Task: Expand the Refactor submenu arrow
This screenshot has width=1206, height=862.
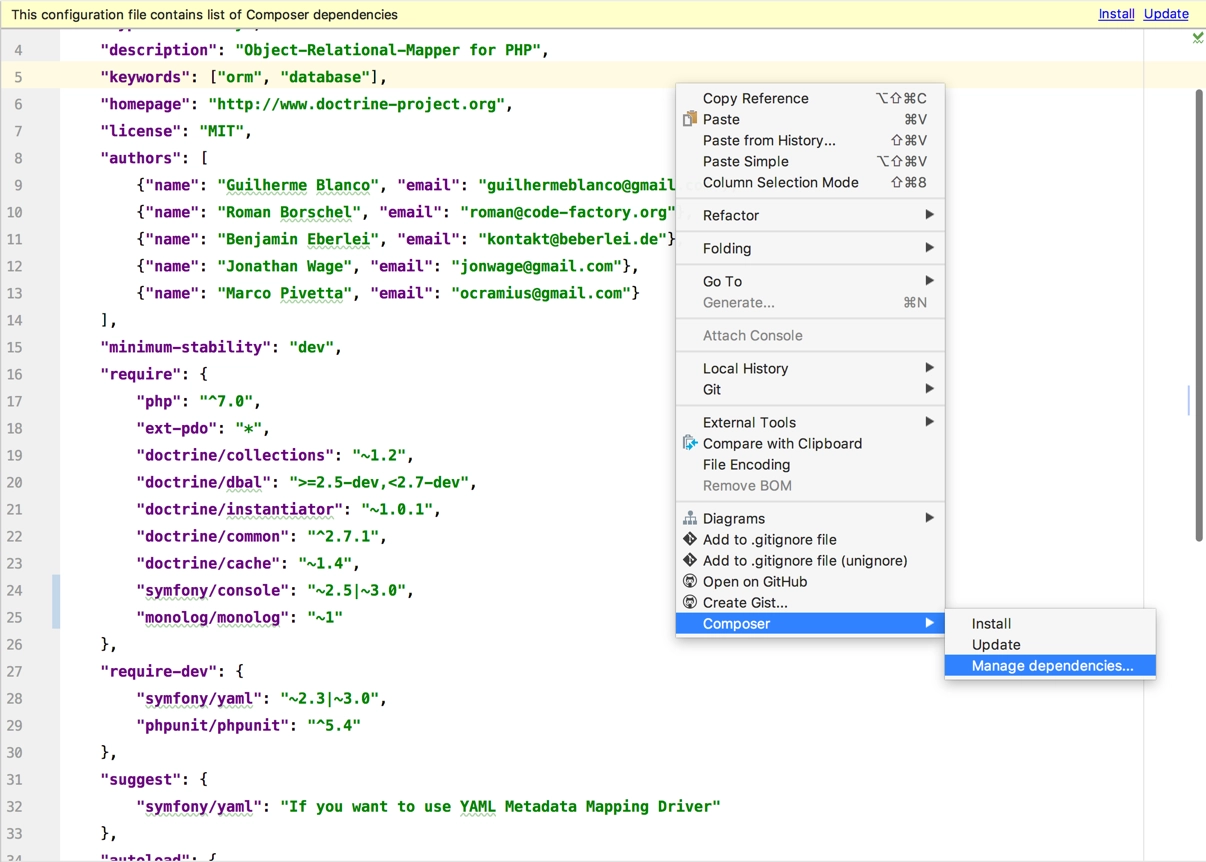Action: 929,215
